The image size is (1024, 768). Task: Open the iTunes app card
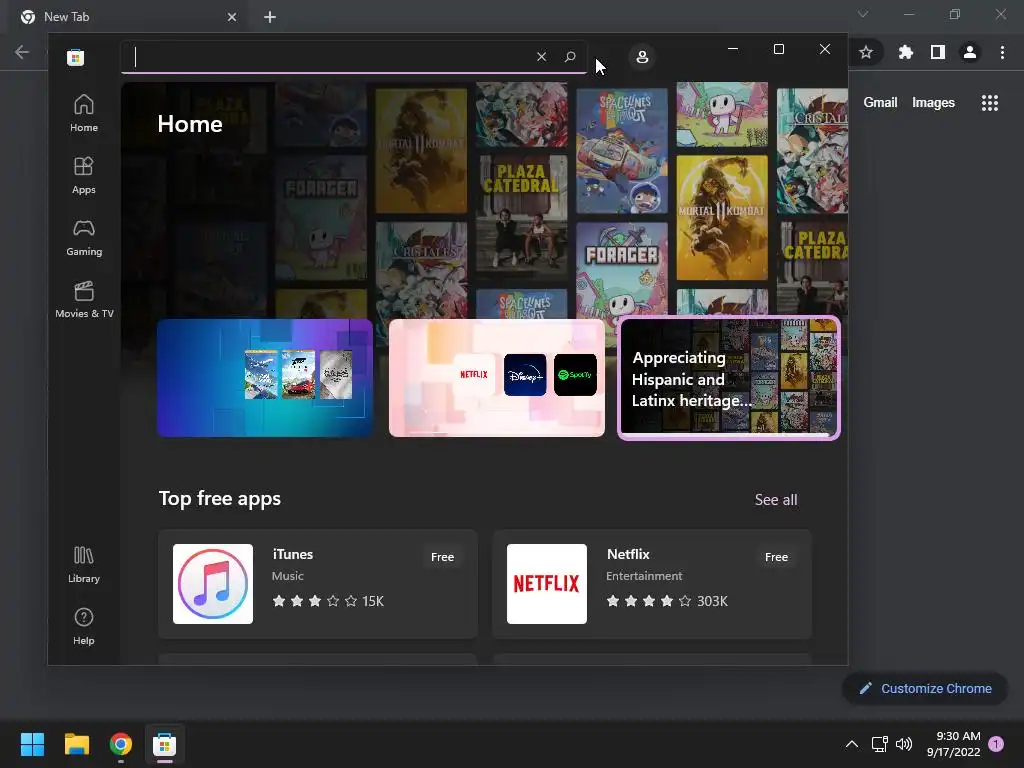(317, 584)
